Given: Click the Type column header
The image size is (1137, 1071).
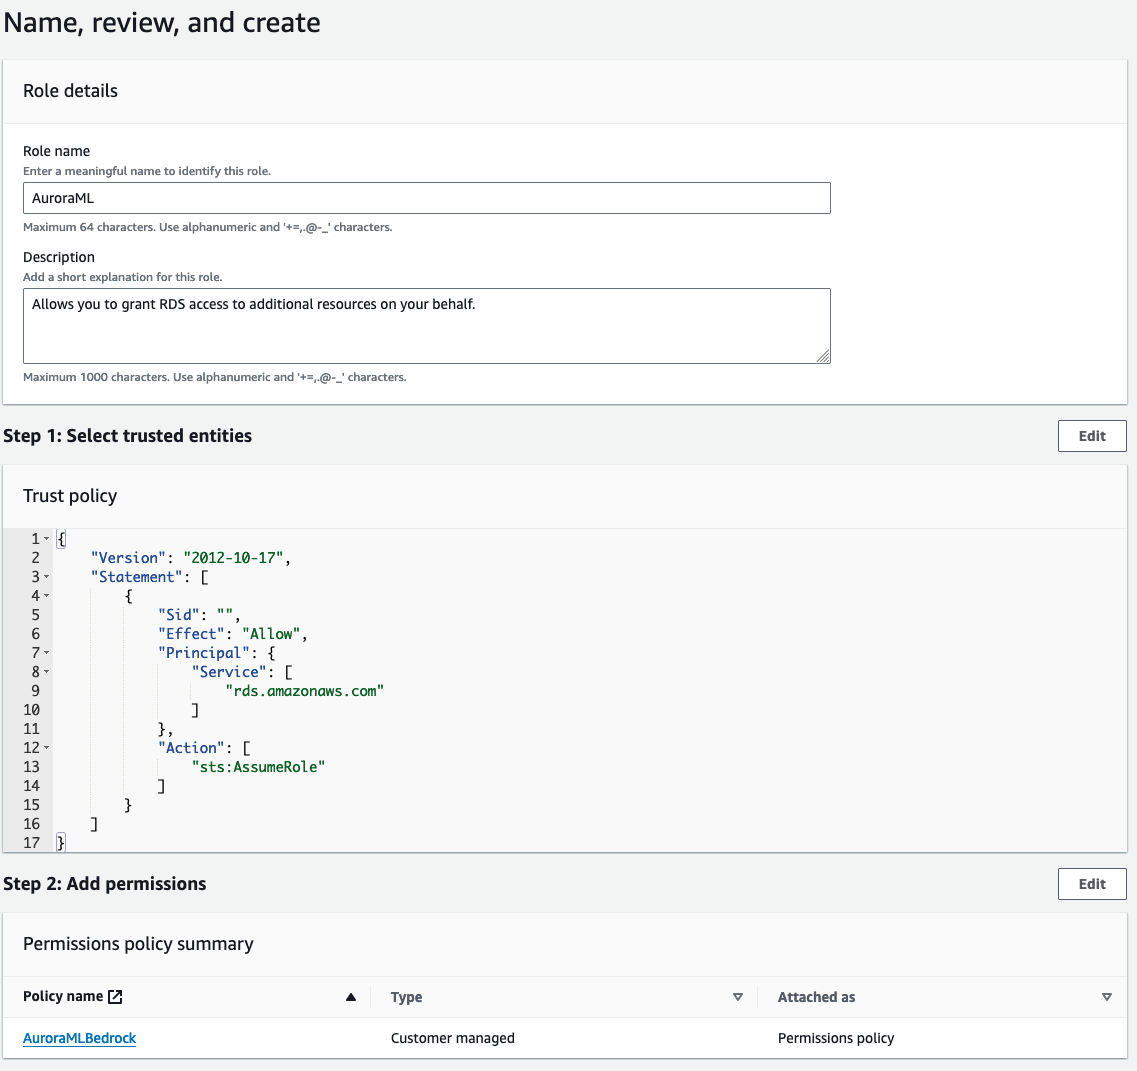Looking at the screenshot, I should (407, 997).
